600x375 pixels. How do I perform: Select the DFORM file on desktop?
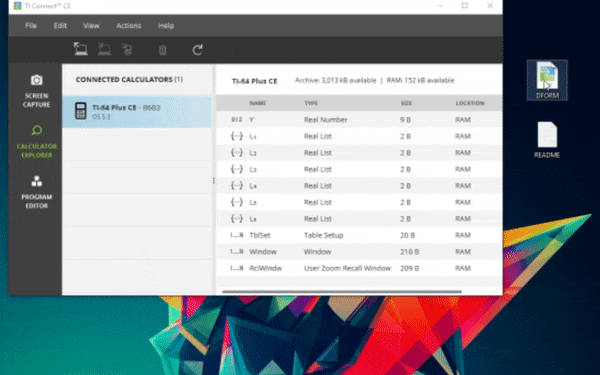[547, 80]
